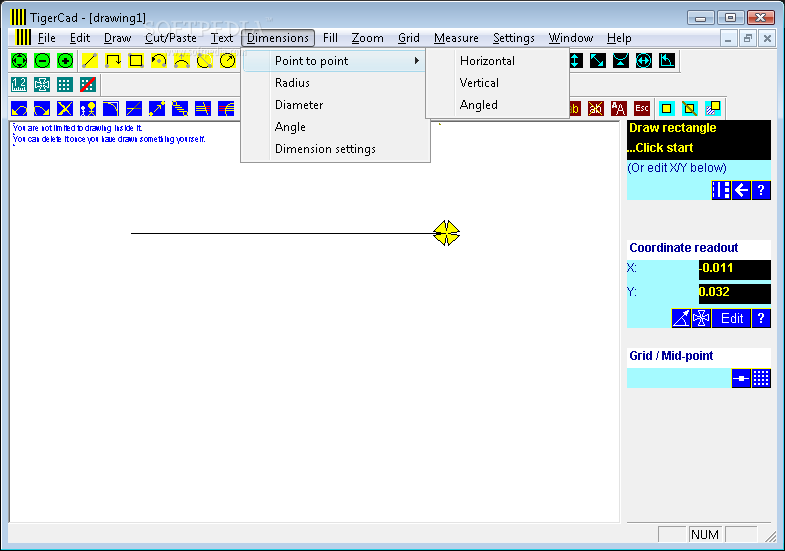Select the yellow draw line tool
Screen dimensions: 785x551
90,61
